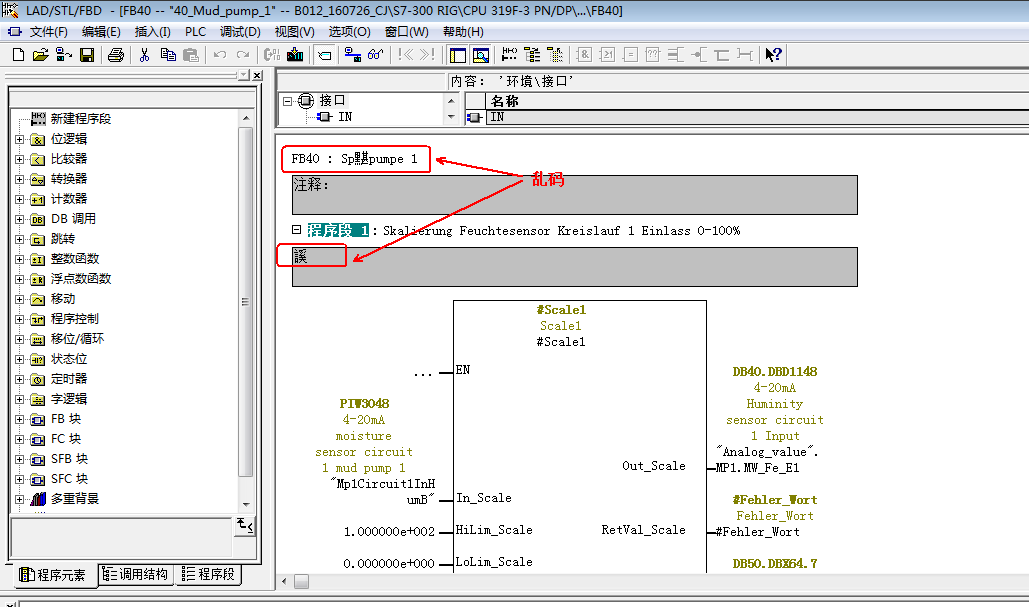
Task: Open the PLC menu
Action: coord(195,32)
